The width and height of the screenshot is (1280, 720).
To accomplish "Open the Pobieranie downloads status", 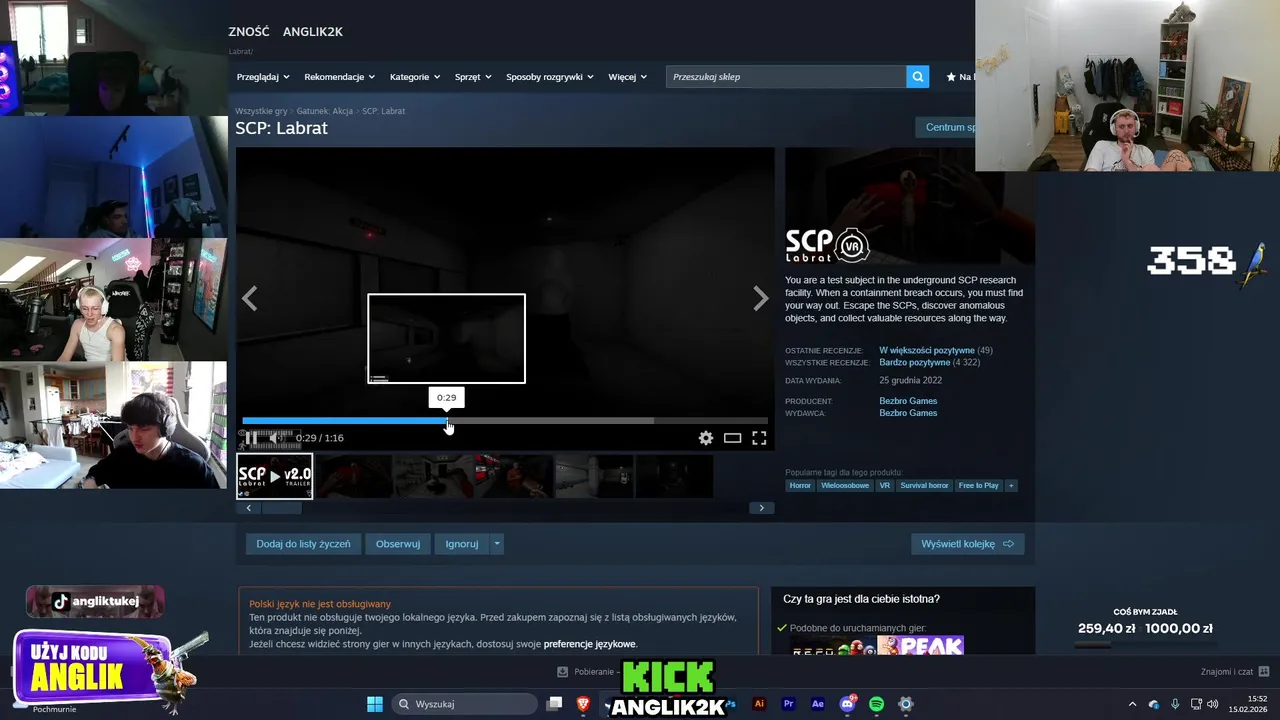I will [586, 672].
